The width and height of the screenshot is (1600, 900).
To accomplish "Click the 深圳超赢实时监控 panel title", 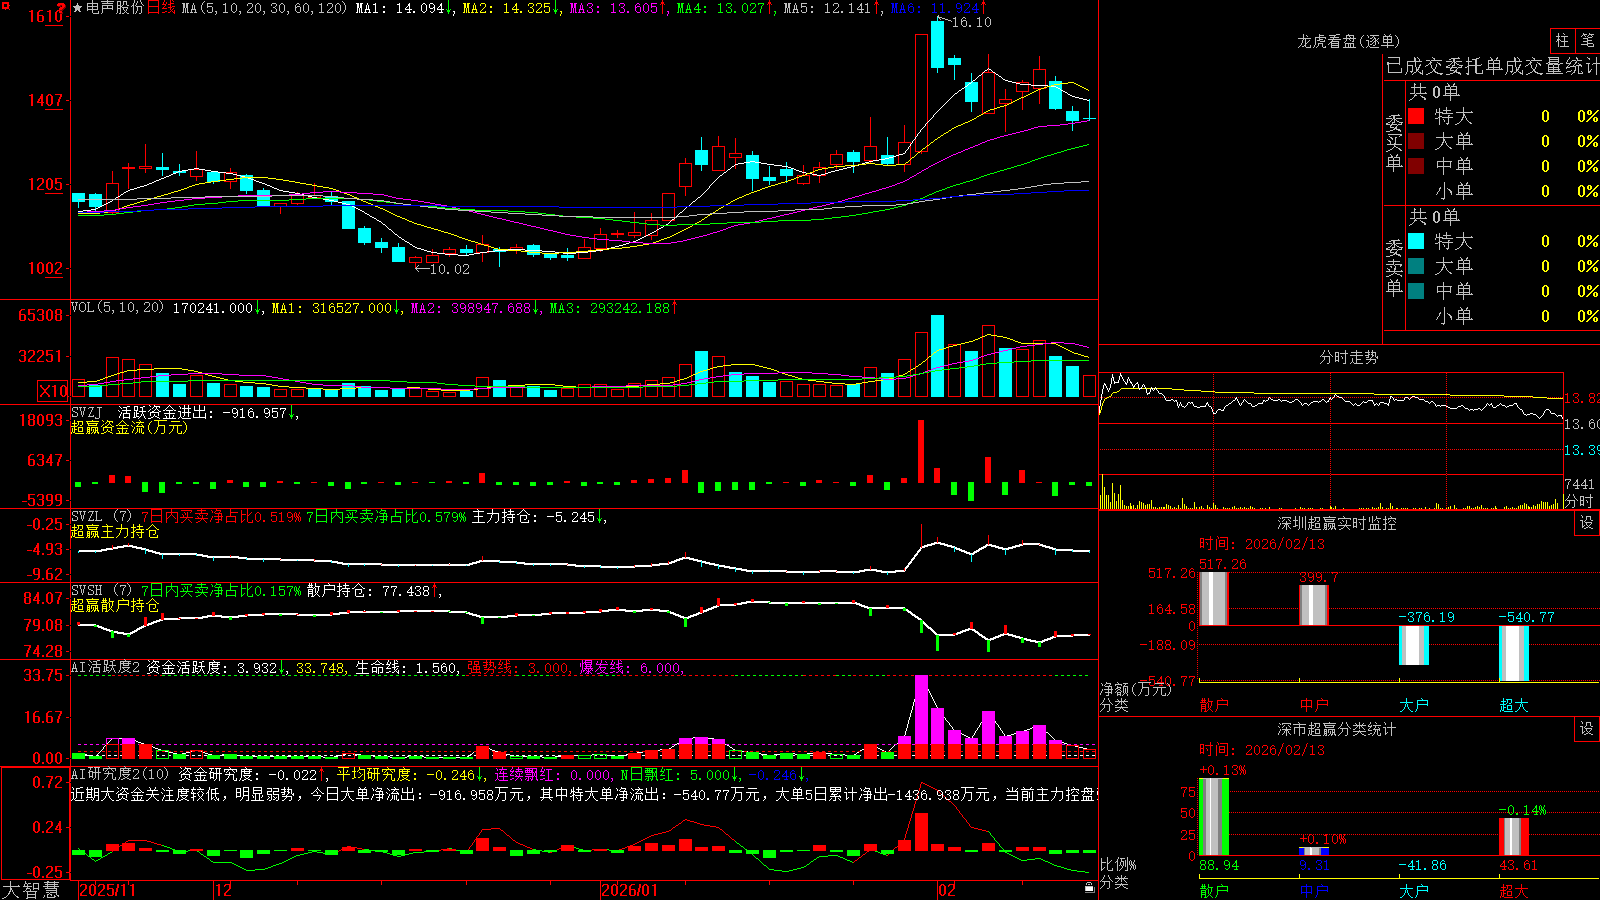I will [x=1337, y=523].
